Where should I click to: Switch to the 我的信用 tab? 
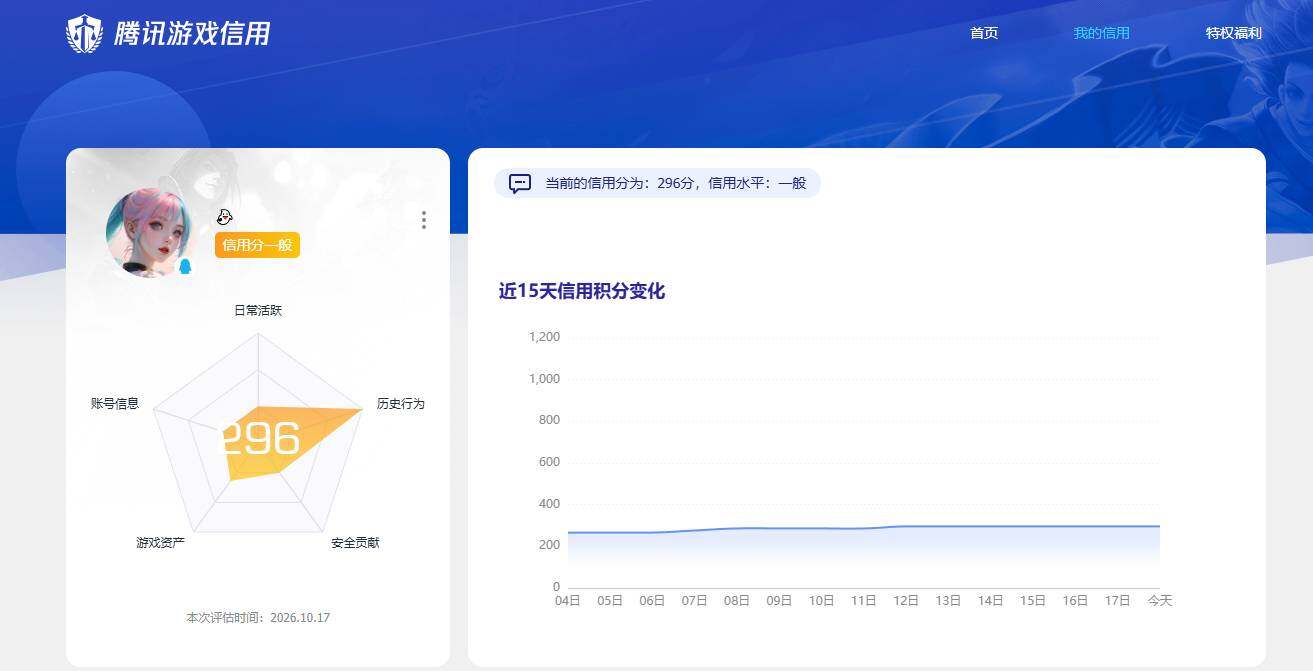pyautogui.click(x=1102, y=33)
